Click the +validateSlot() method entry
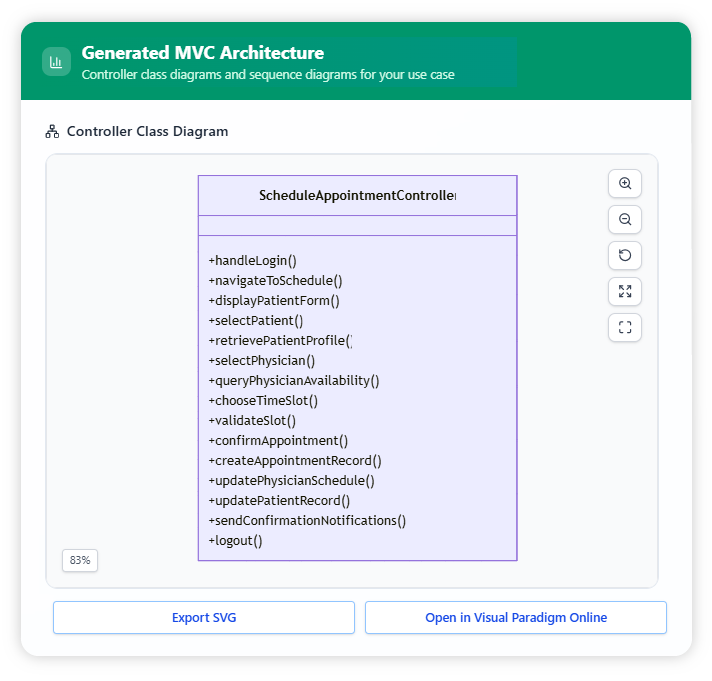 (x=252, y=421)
